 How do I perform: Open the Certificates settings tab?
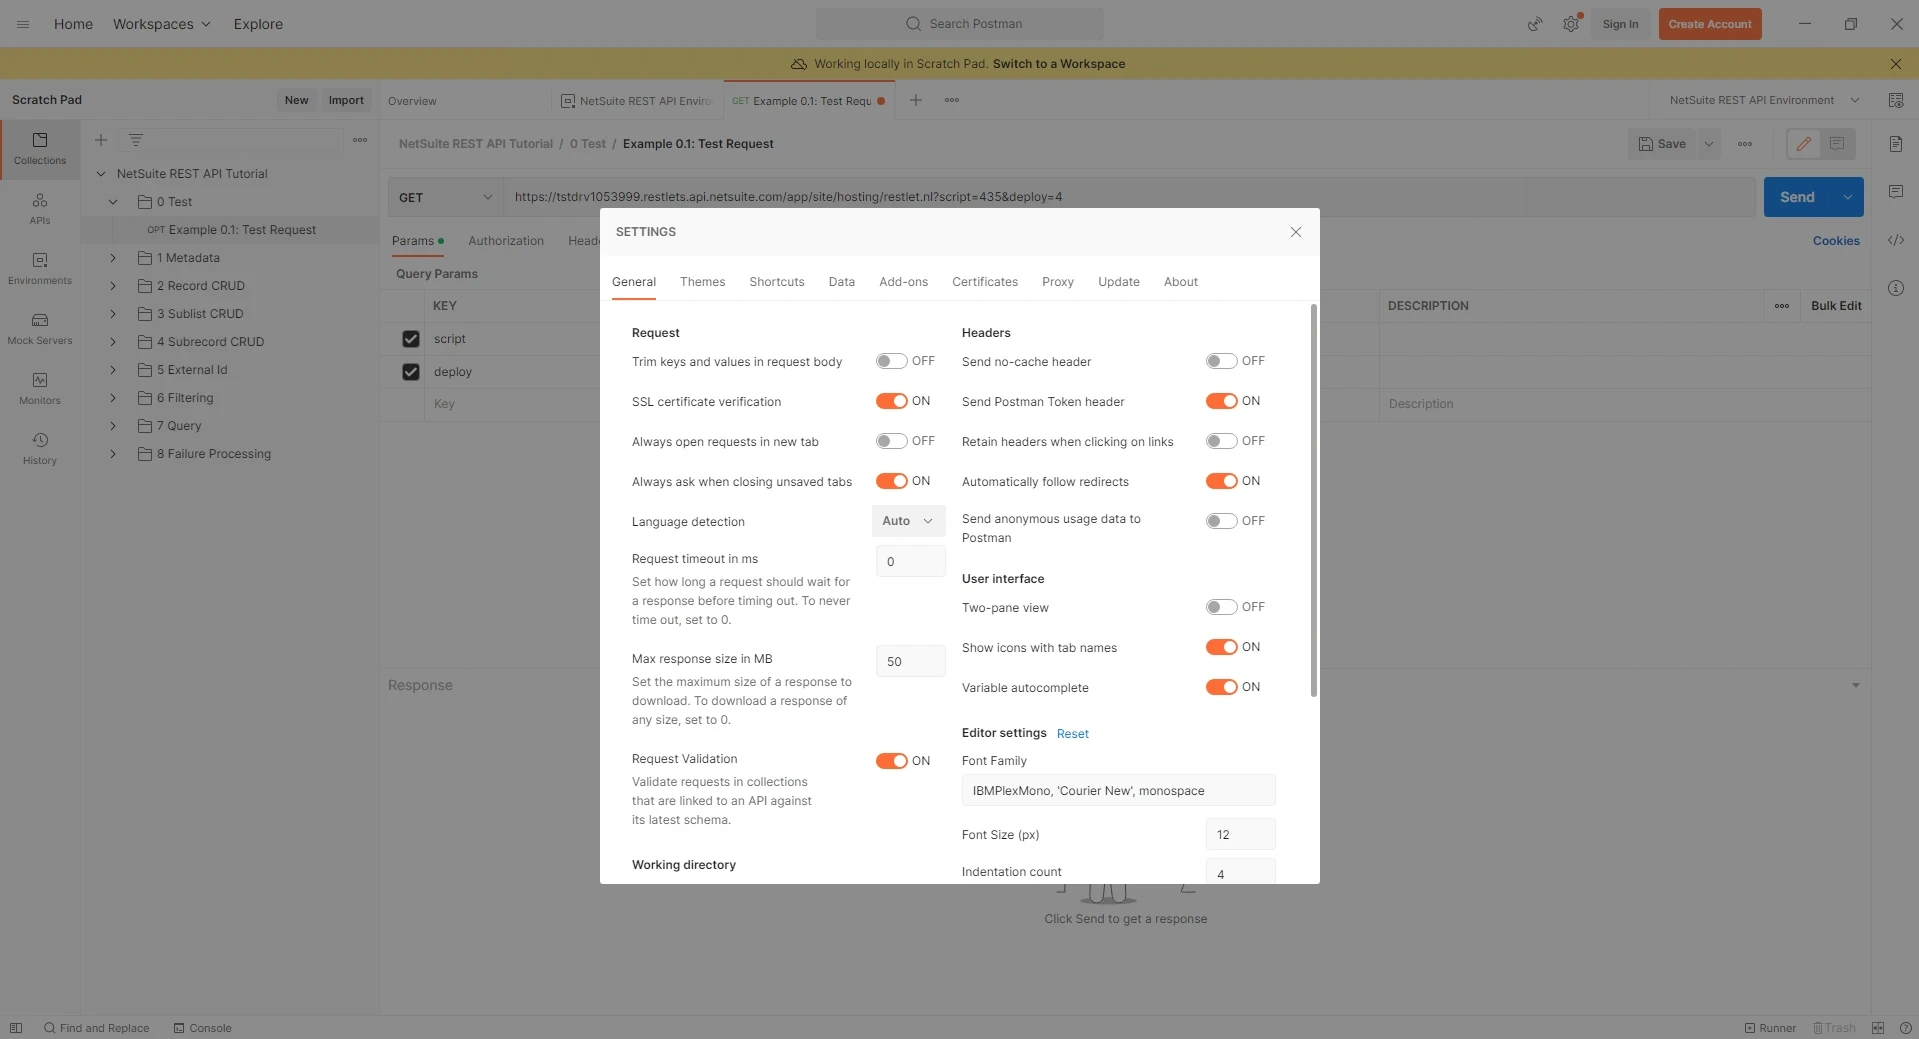[x=985, y=282]
